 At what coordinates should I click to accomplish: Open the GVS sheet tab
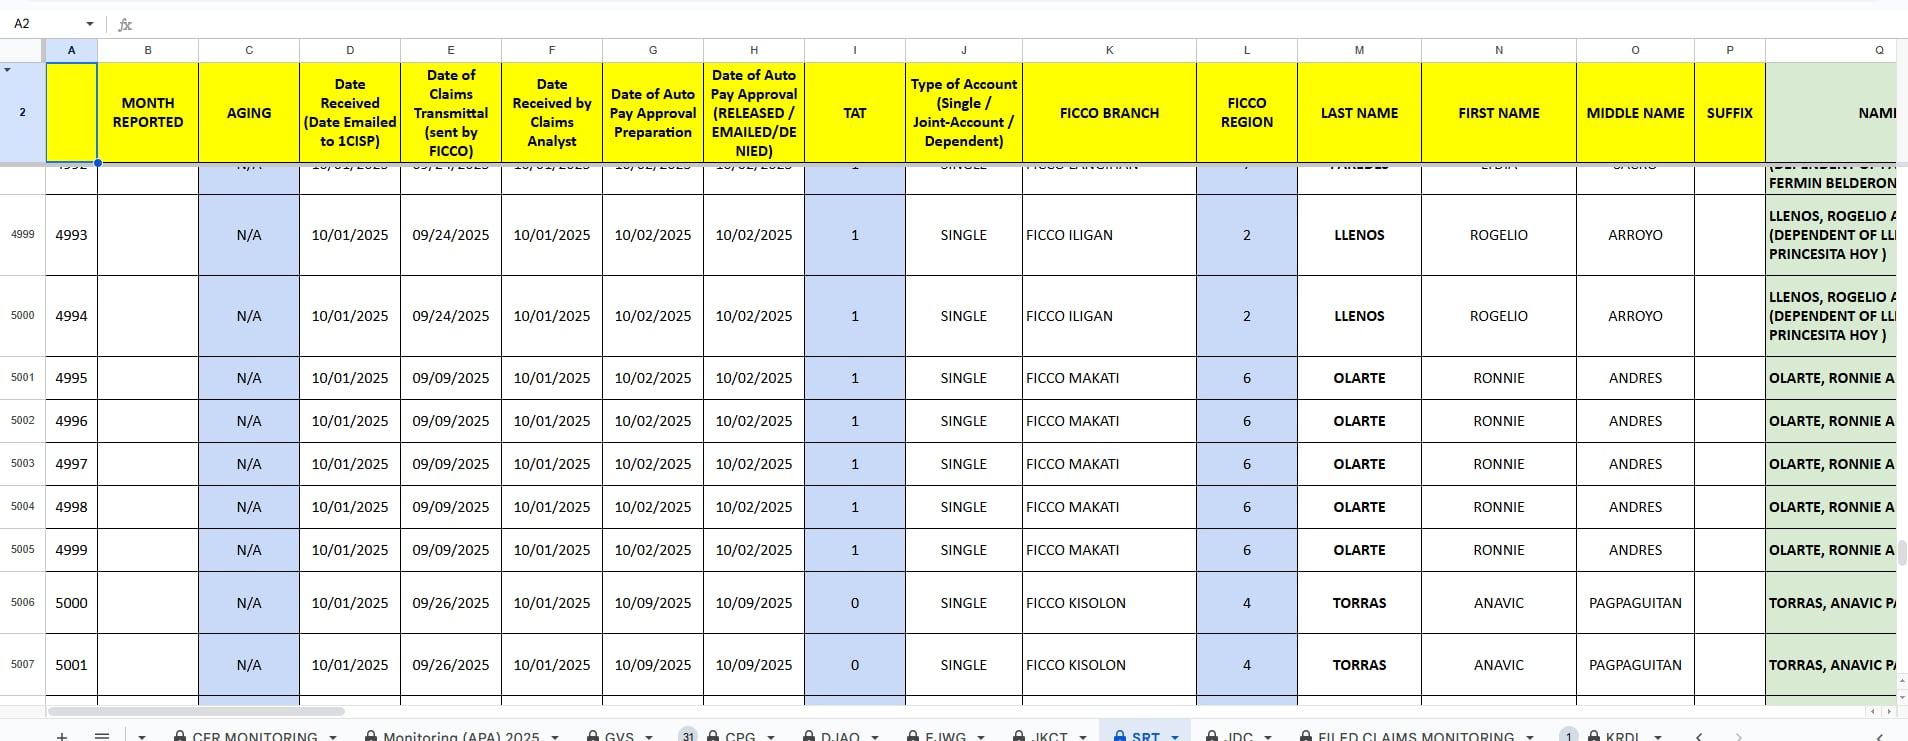[619, 736]
